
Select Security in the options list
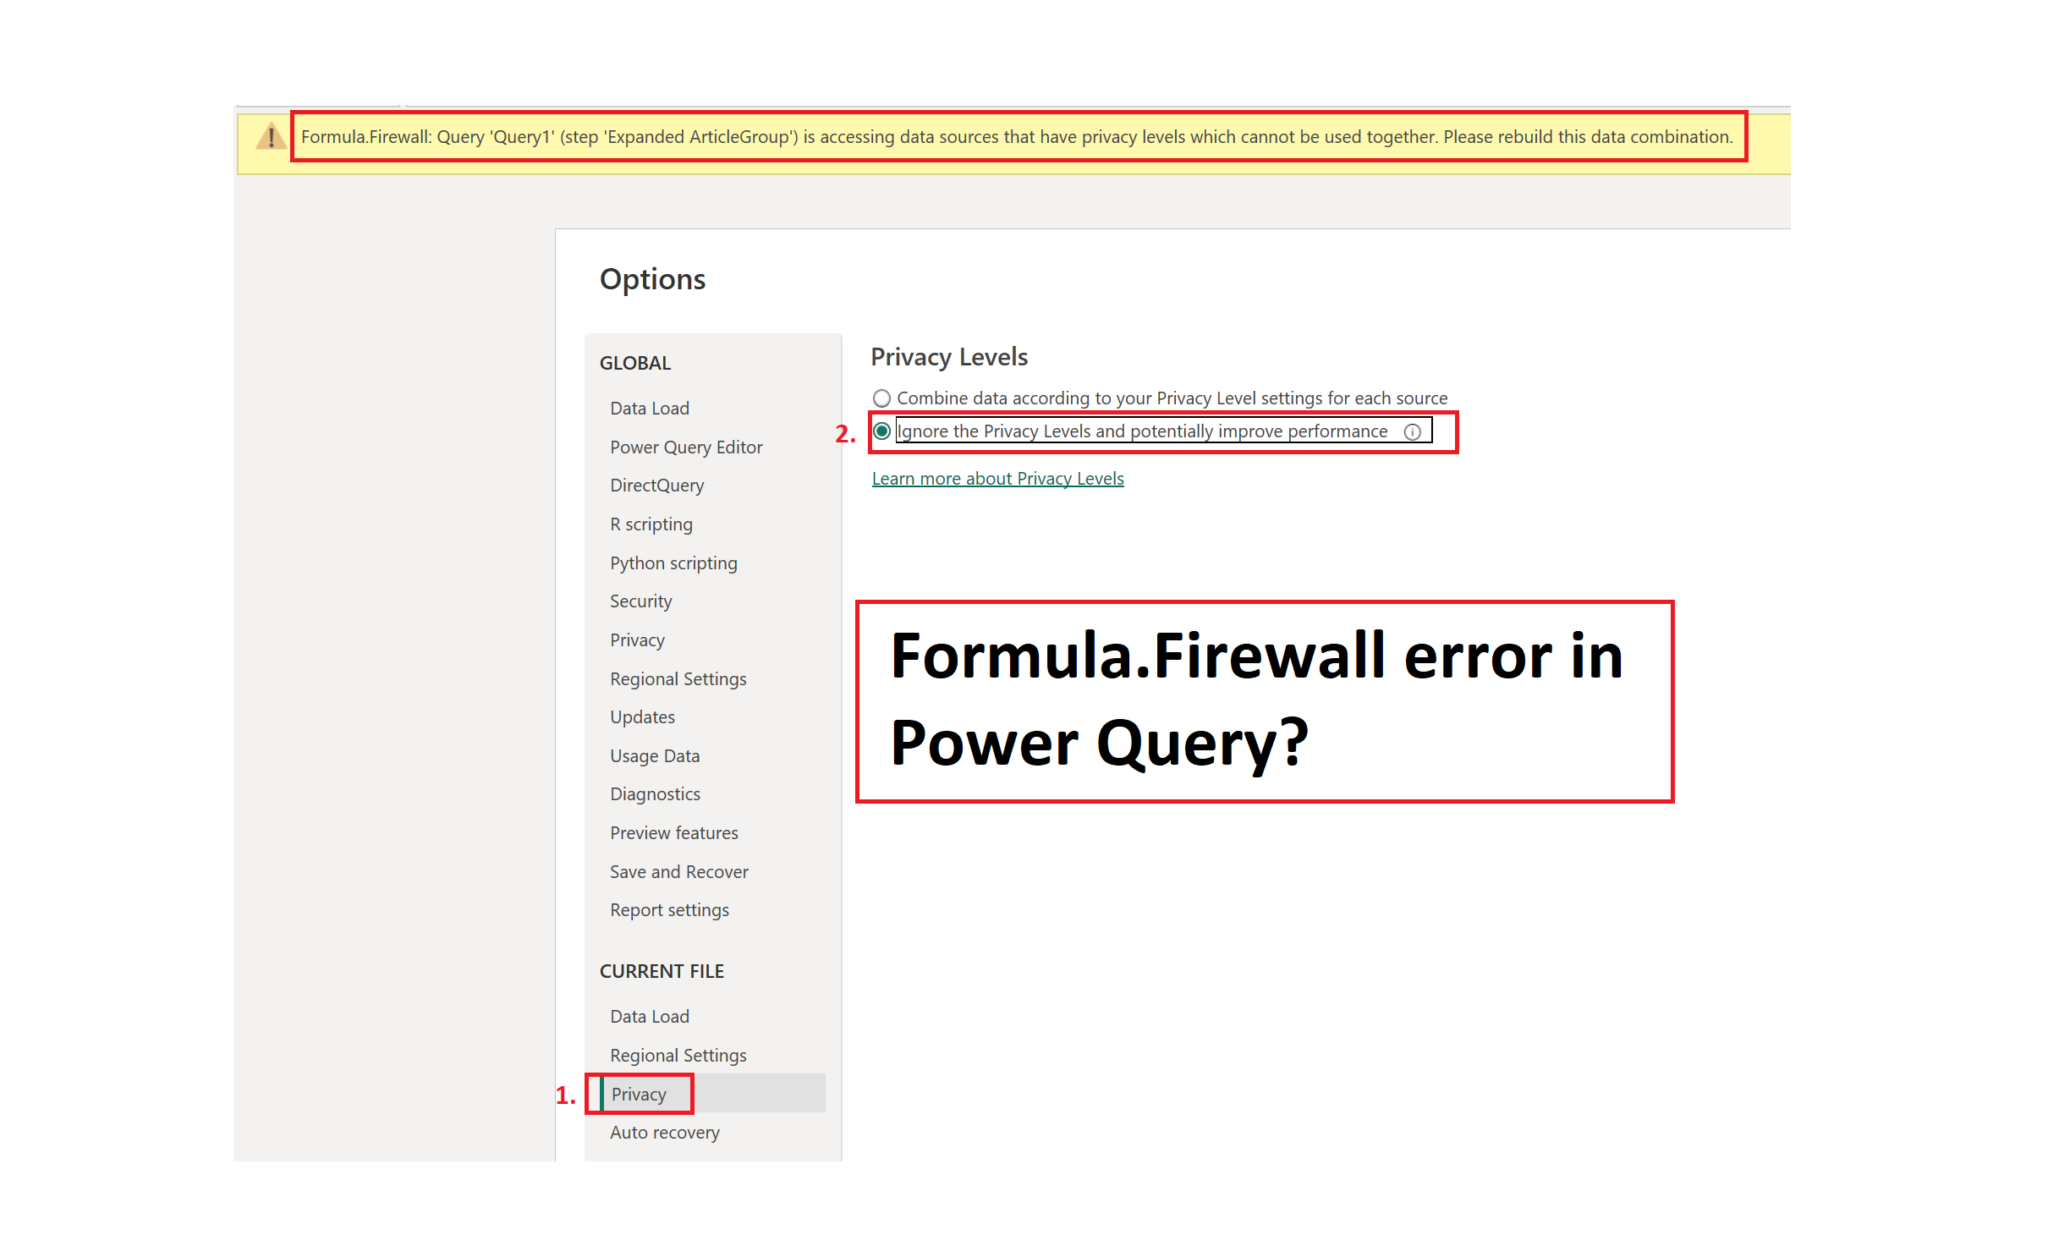click(641, 601)
